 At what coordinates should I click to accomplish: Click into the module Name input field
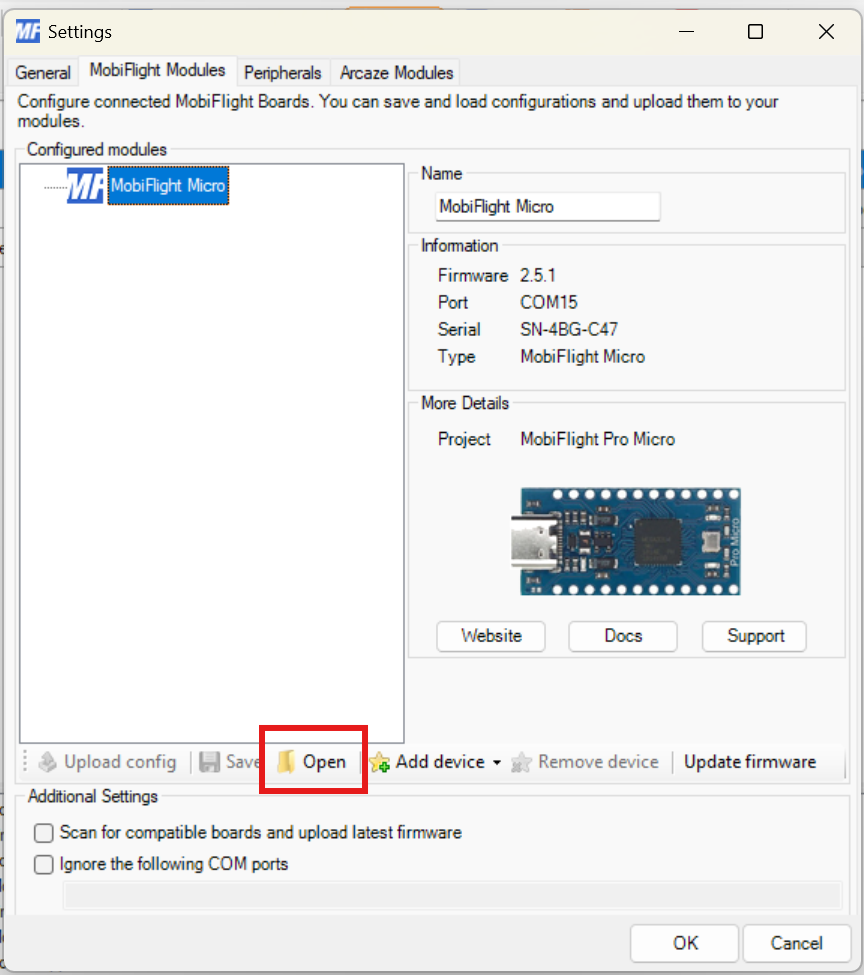[547, 206]
